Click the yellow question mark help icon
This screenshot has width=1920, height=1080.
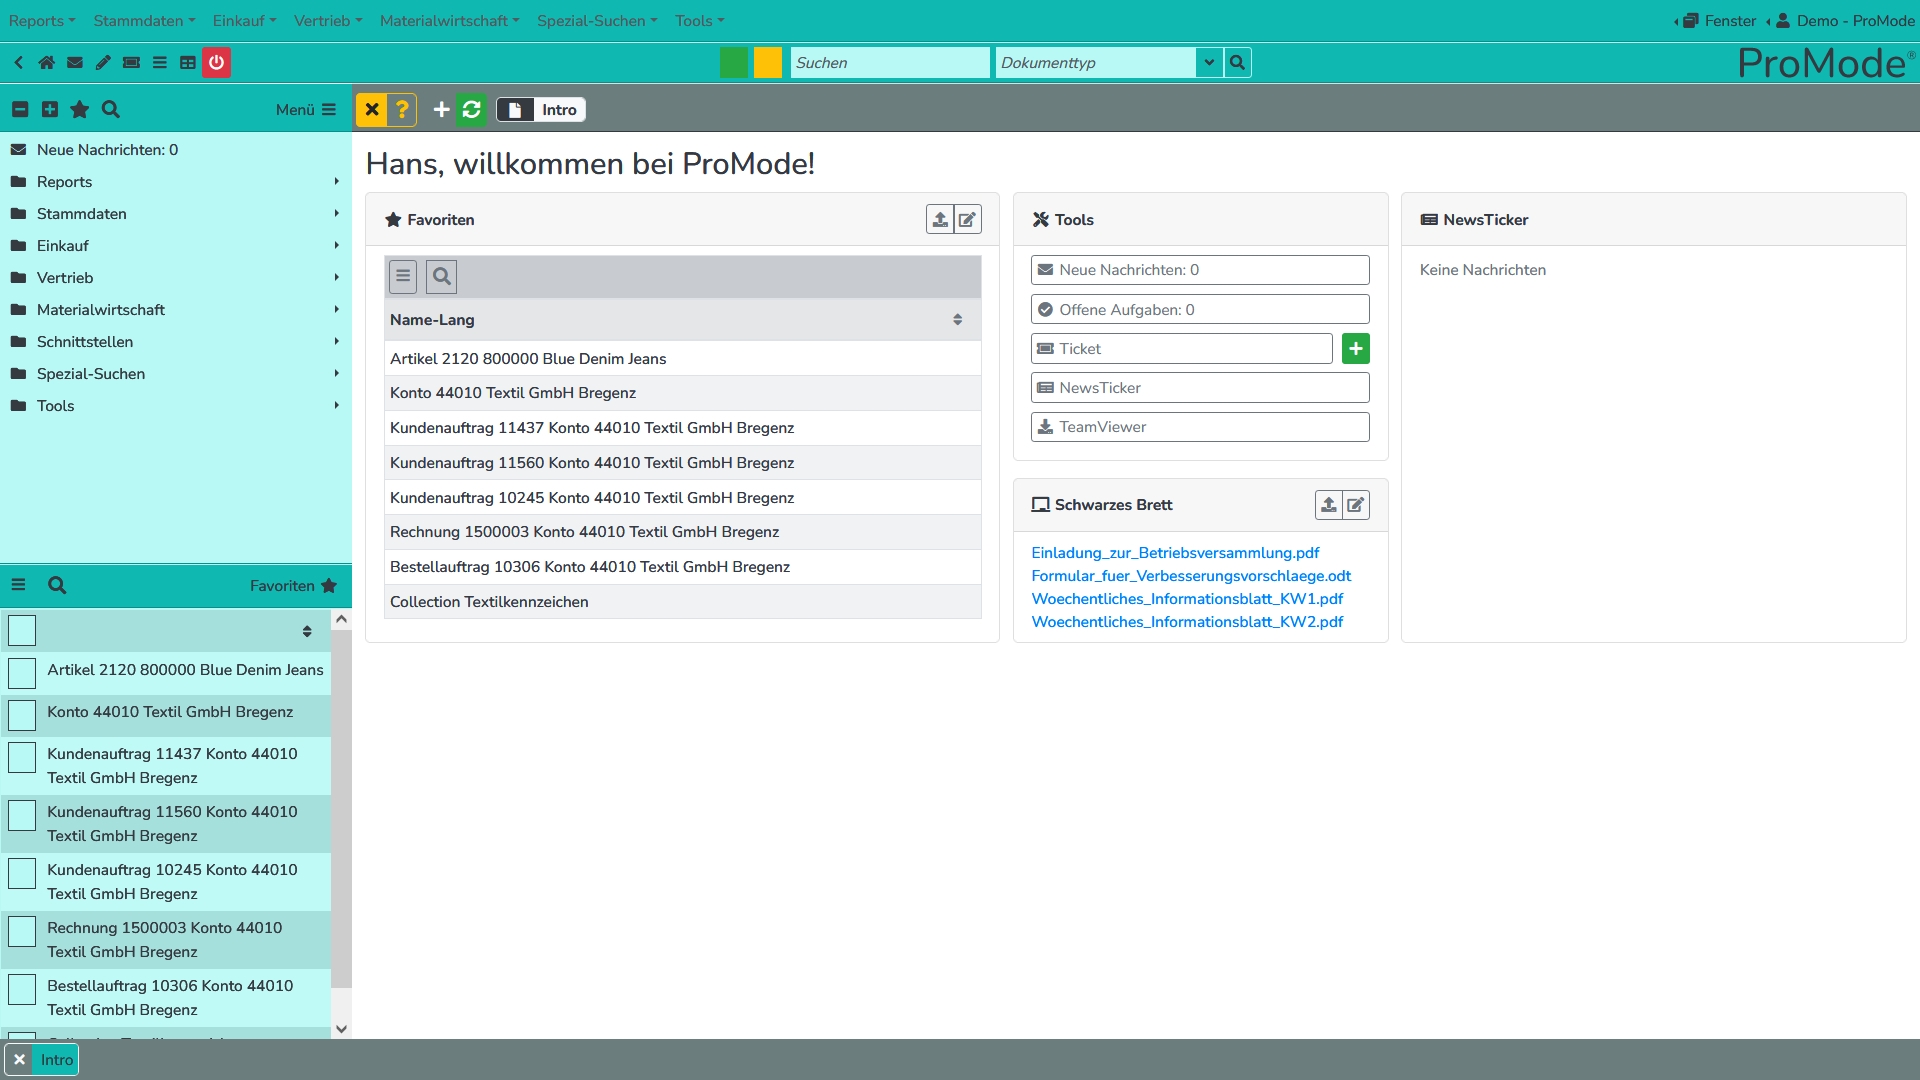pos(402,110)
